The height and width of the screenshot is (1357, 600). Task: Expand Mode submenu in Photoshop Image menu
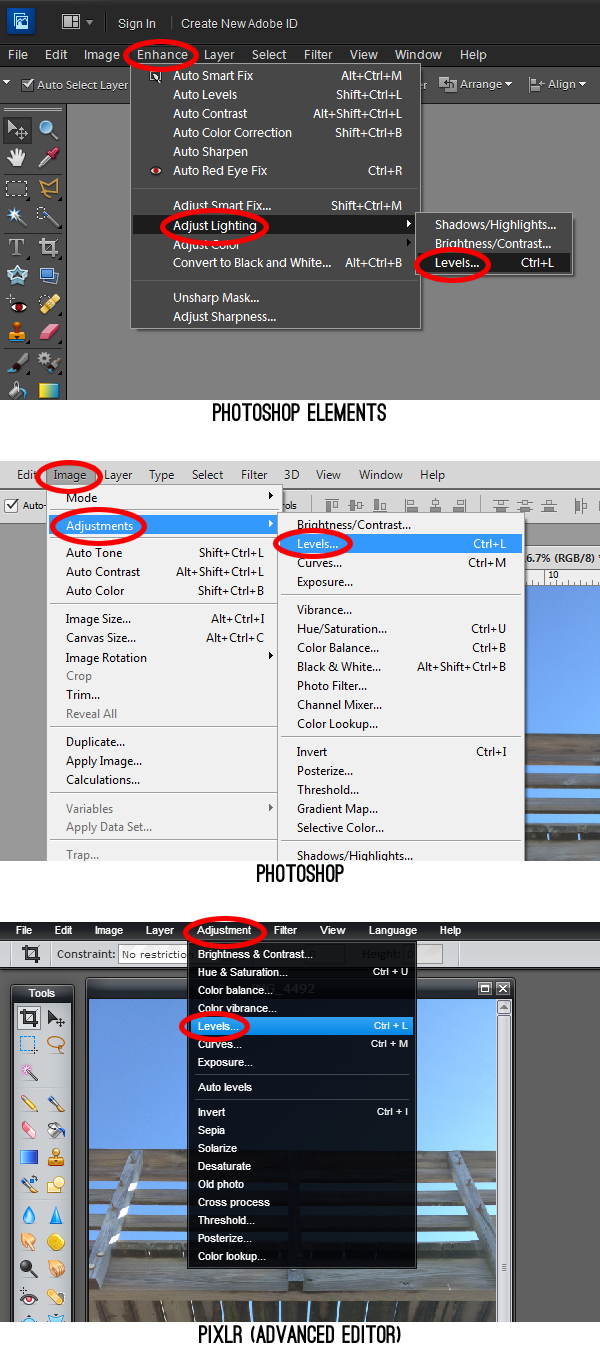point(163,497)
